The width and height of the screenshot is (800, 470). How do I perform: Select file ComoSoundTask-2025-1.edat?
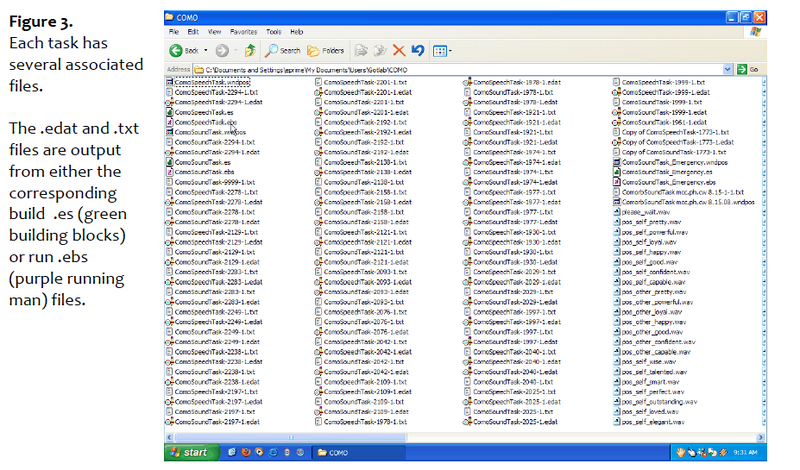pos(511,422)
